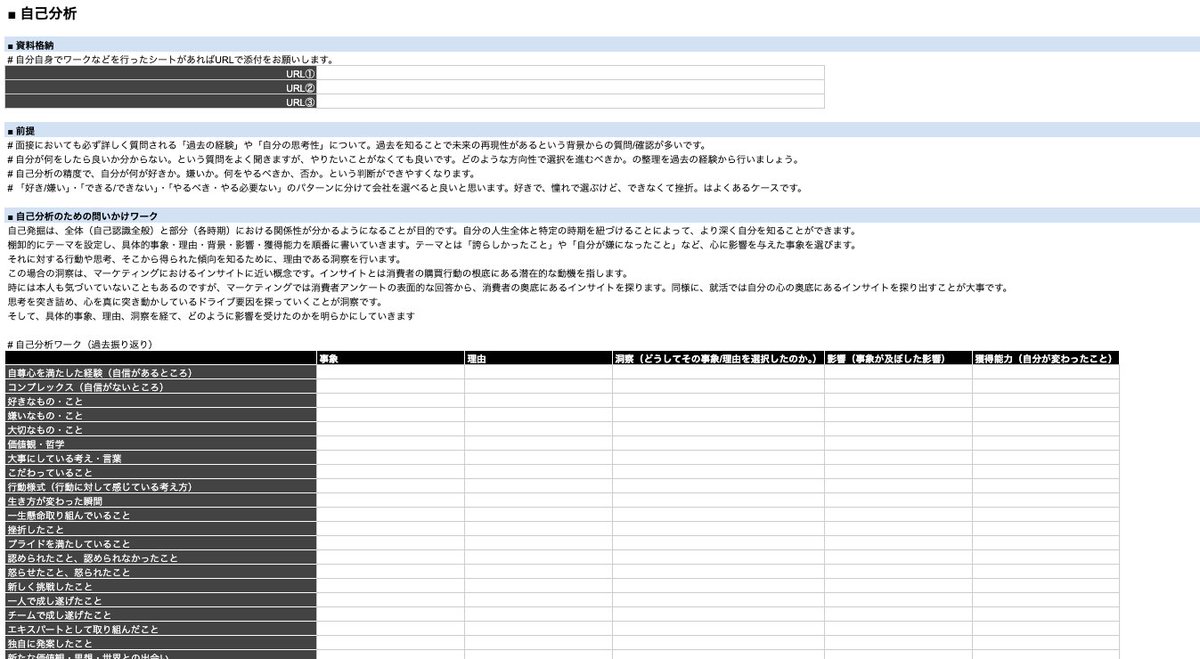Click the '獲得能力（自分が変わったこと）' column header

pos(1045,358)
